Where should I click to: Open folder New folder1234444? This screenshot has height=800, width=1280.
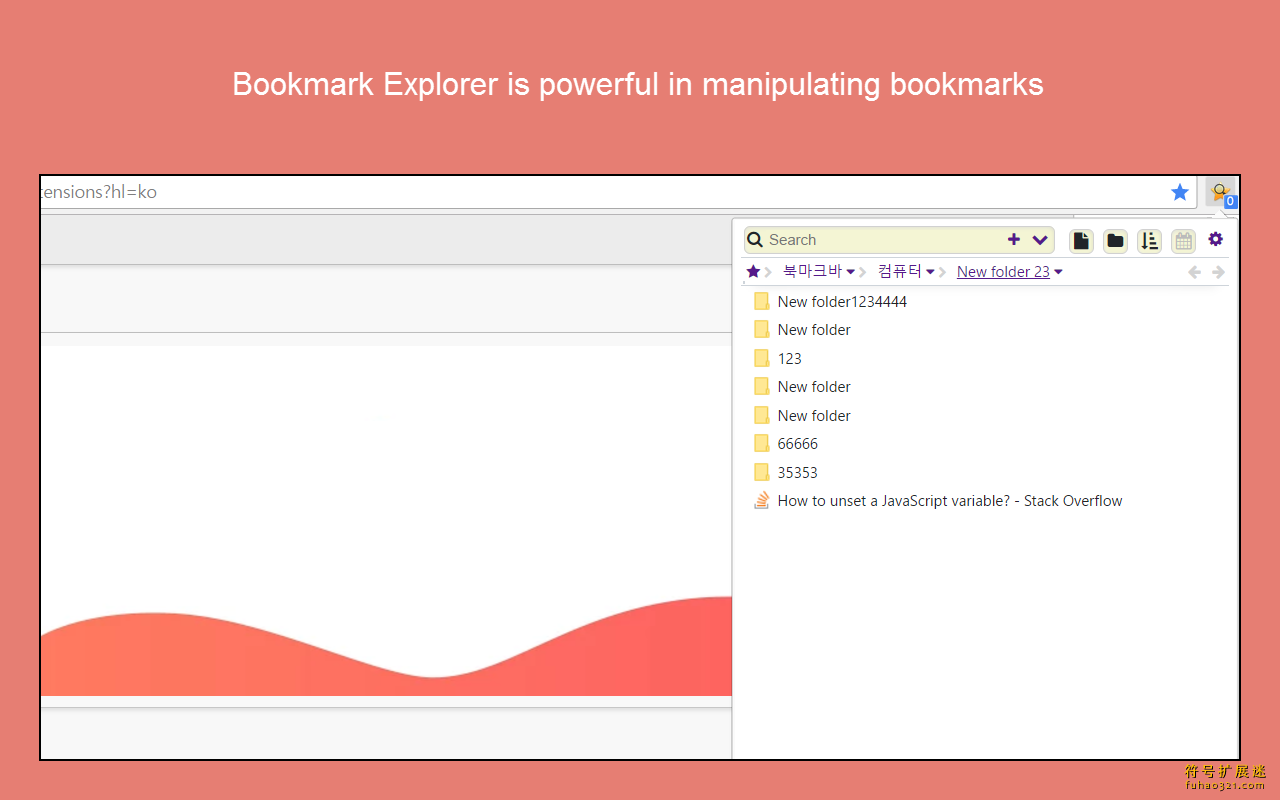pyautogui.click(x=842, y=301)
